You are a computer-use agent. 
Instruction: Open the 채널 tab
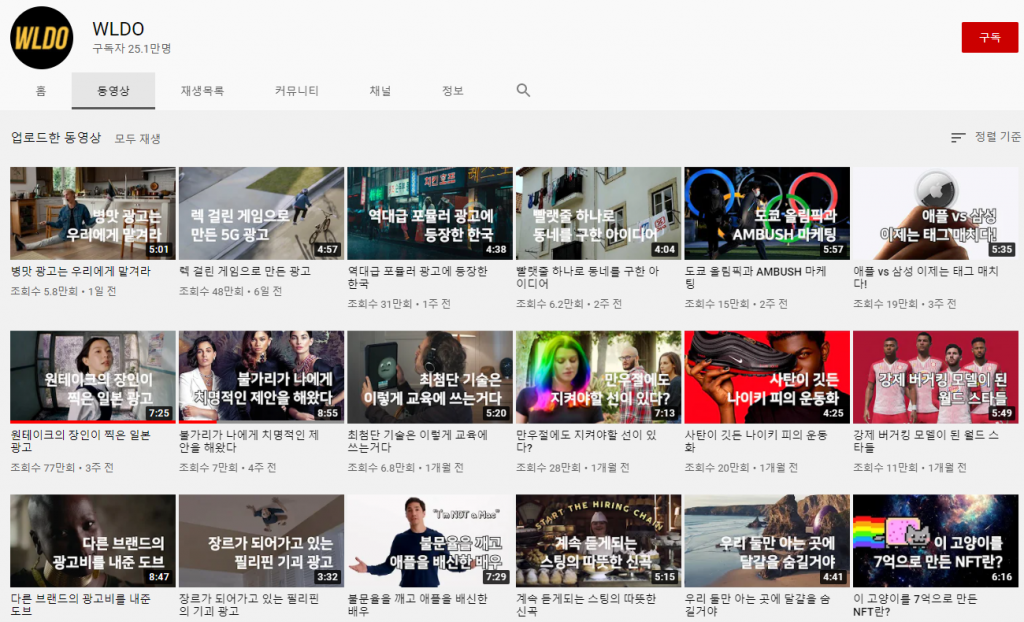(380, 91)
